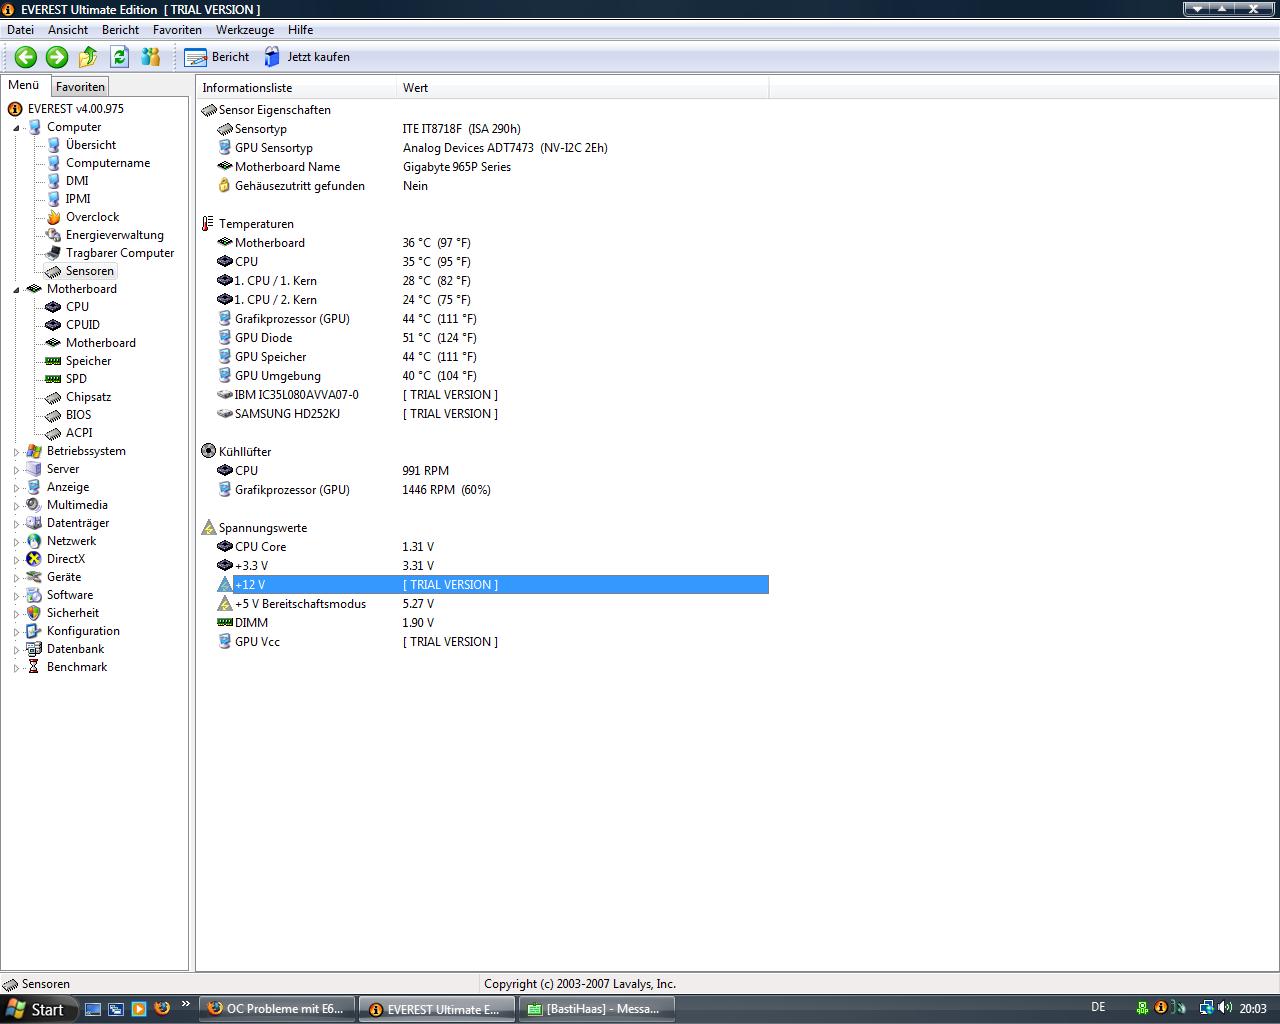The height and width of the screenshot is (1024, 1280).
Task: Click the CPU chip icon in tree
Action: point(53,307)
